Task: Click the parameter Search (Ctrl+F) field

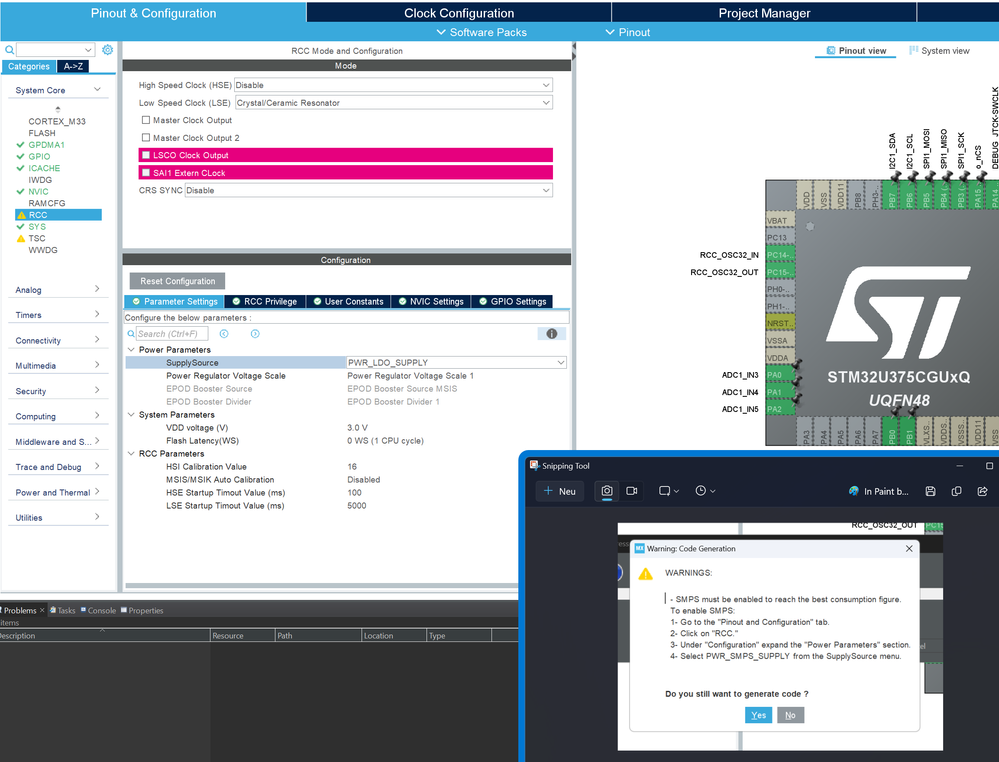Action: pyautogui.click(x=171, y=334)
